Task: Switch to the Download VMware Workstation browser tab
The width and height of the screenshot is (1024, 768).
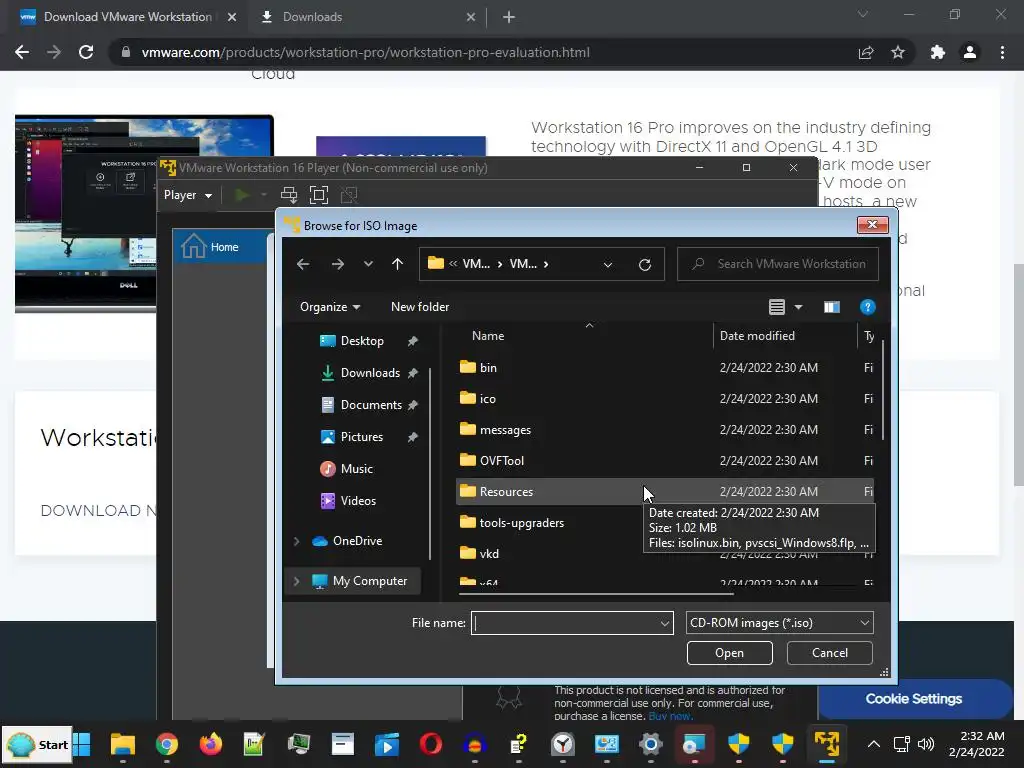Action: (x=127, y=17)
